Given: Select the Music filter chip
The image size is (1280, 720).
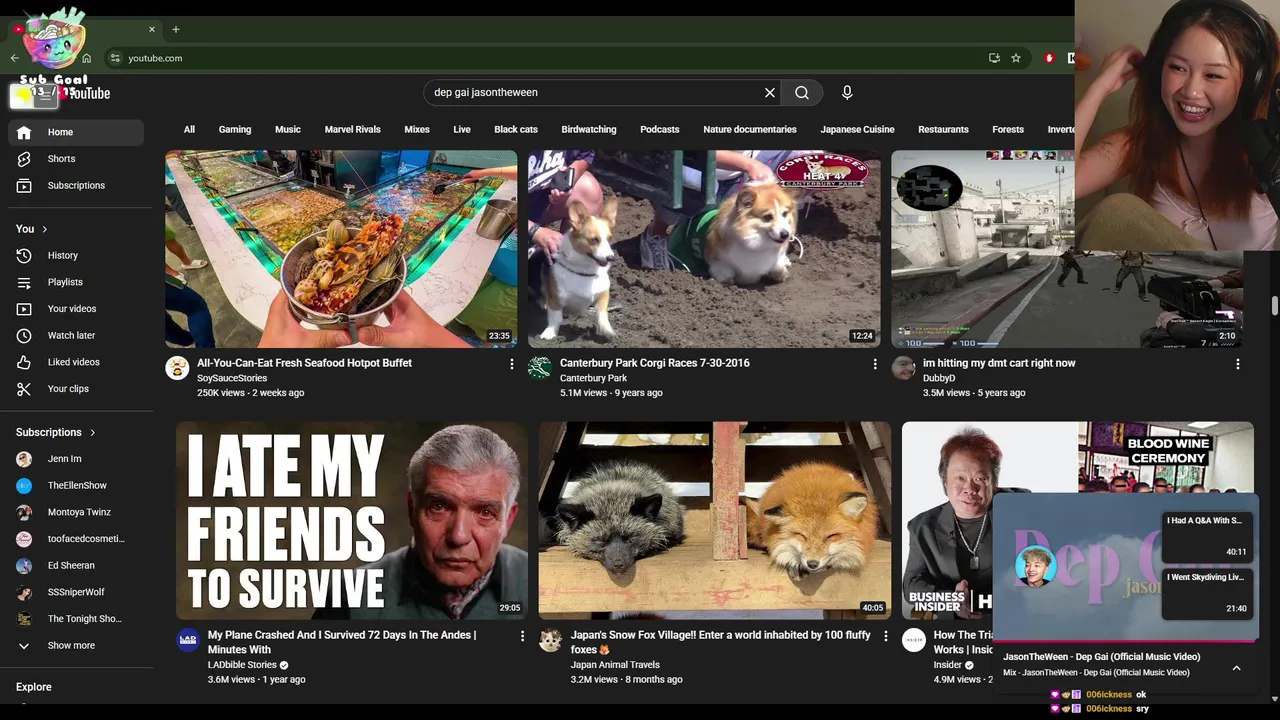Looking at the screenshot, I should (288, 129).
